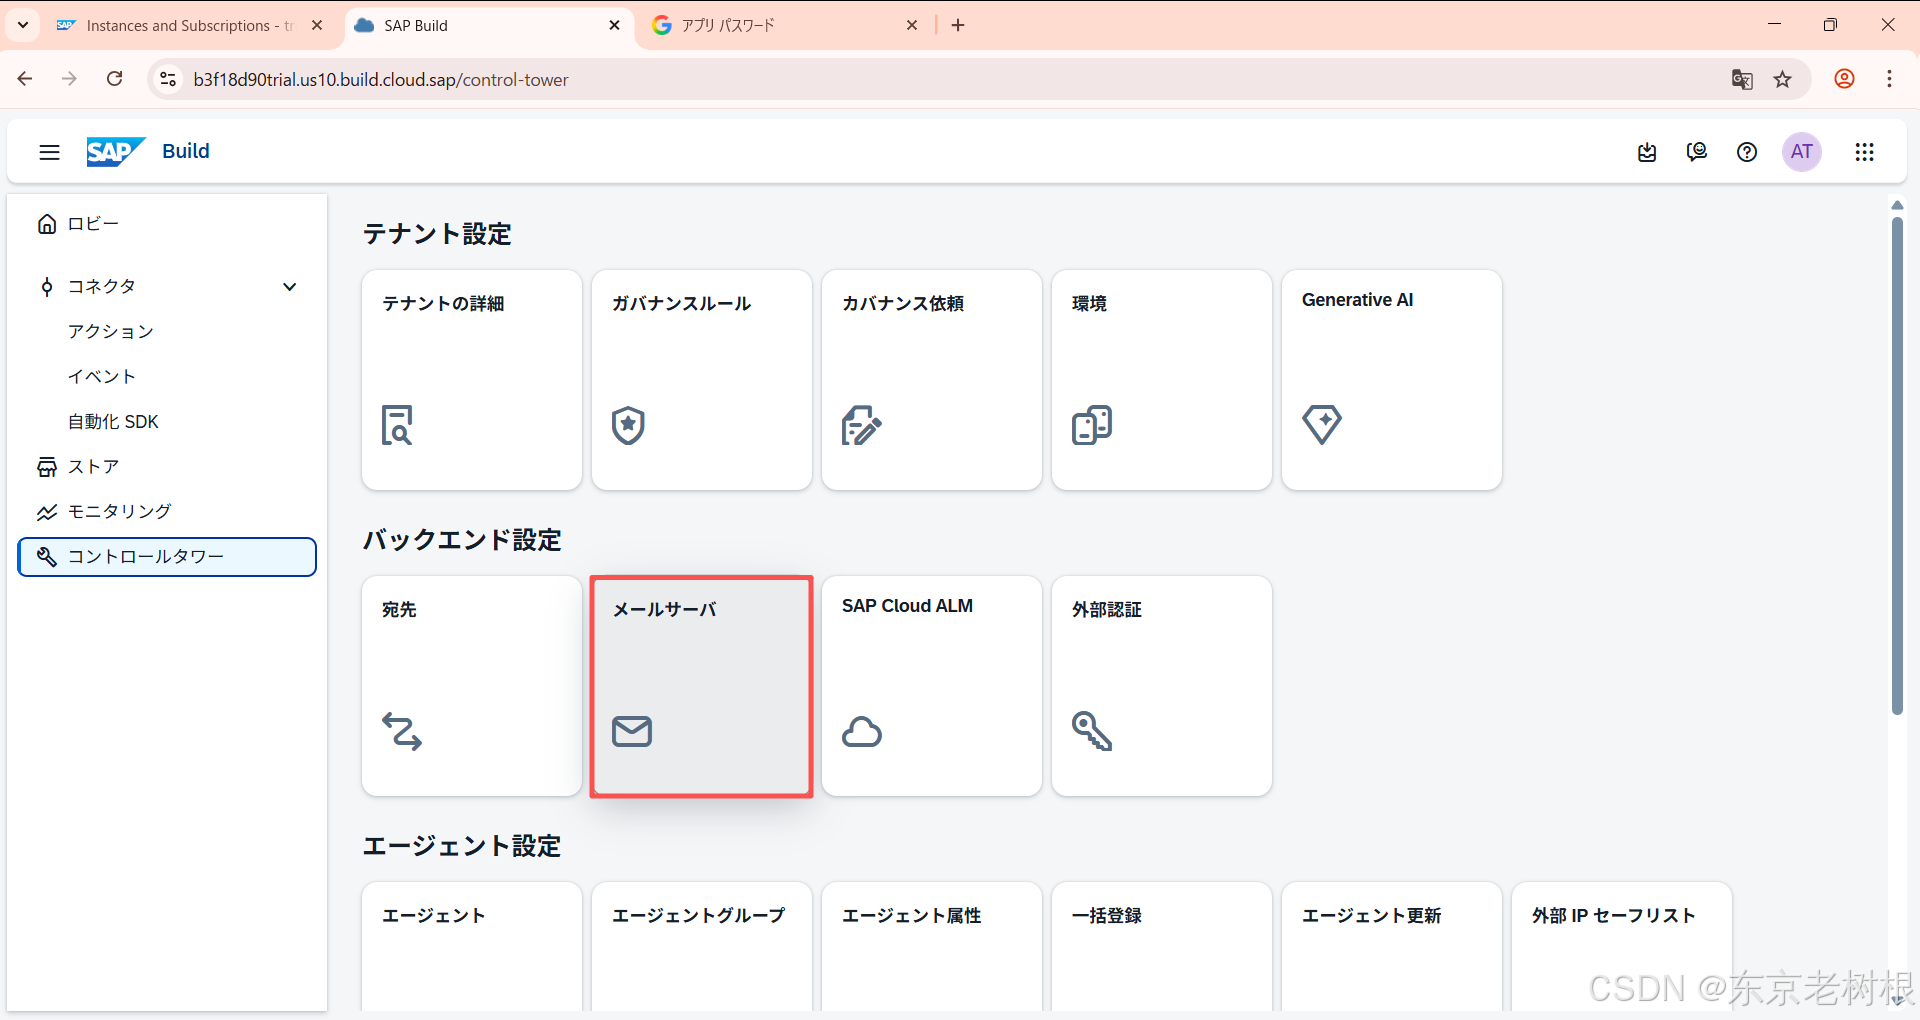The image size is (1920, 1020).
Task: Open the Generative AI tile
Action: [1392, 380]
